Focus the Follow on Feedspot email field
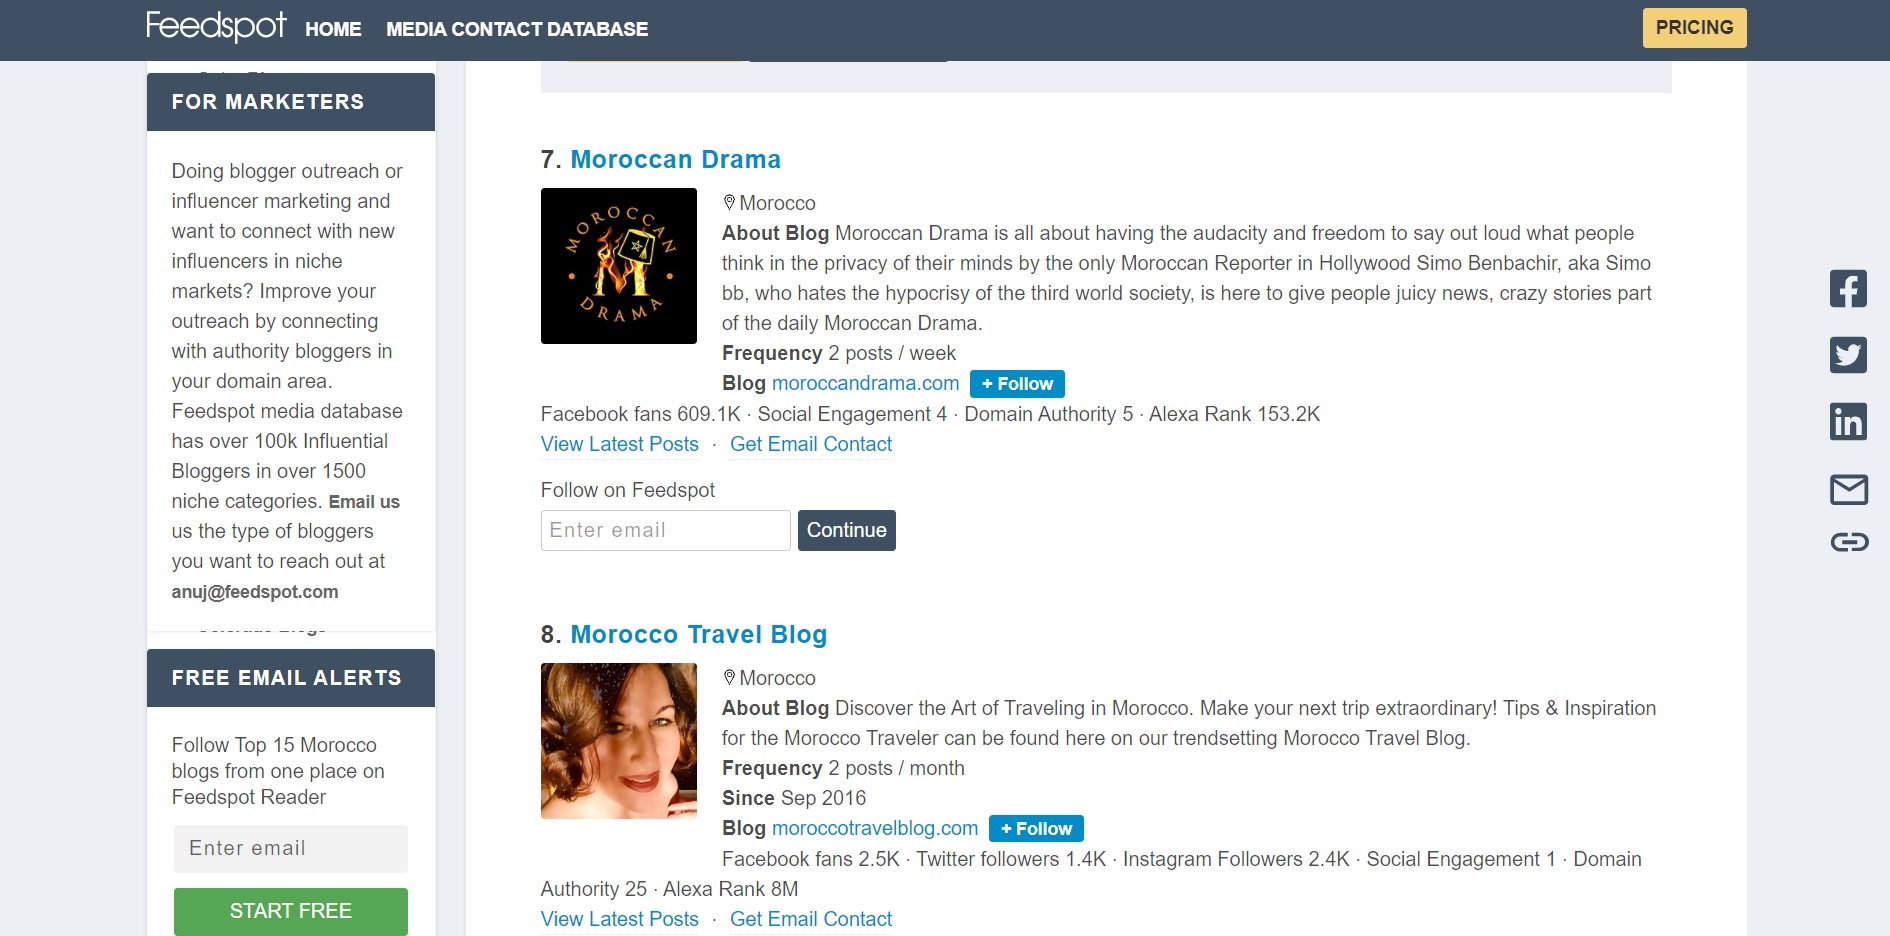The height and width of the screenshot is (936, 1890). point(665,531)
